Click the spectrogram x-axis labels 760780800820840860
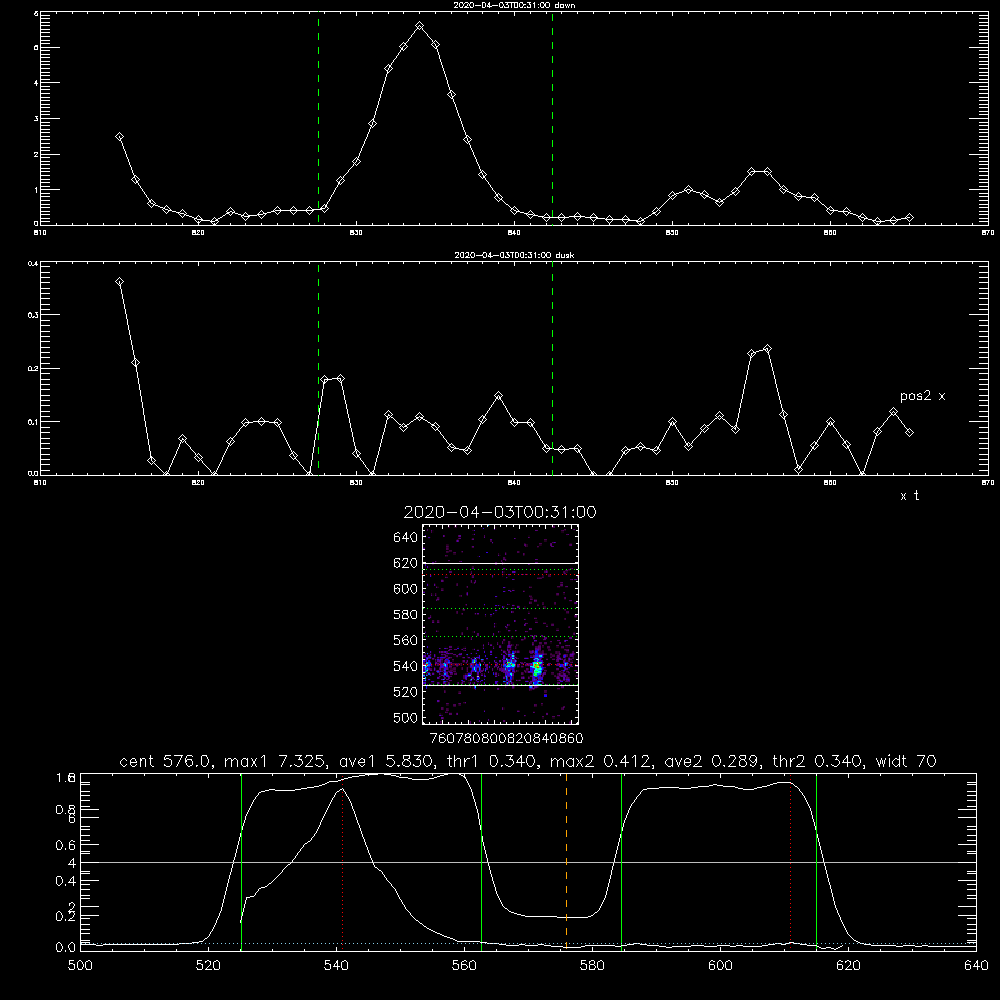Viewport: 1000px width, 1000px height. point(506,738)
